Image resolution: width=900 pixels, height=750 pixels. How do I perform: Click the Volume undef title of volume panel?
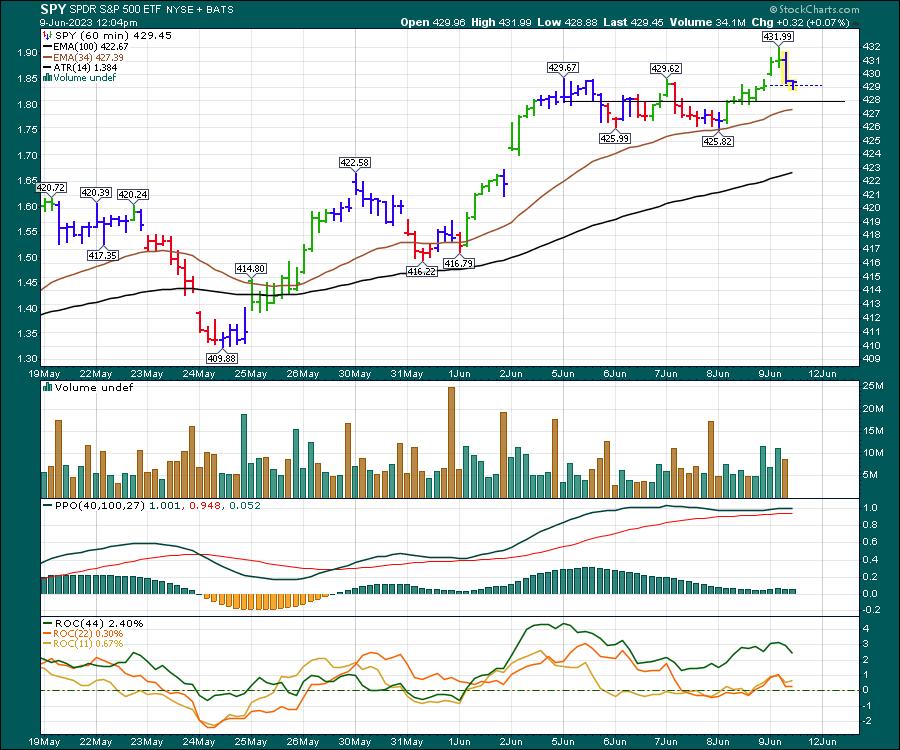click(x=88, y=387)
